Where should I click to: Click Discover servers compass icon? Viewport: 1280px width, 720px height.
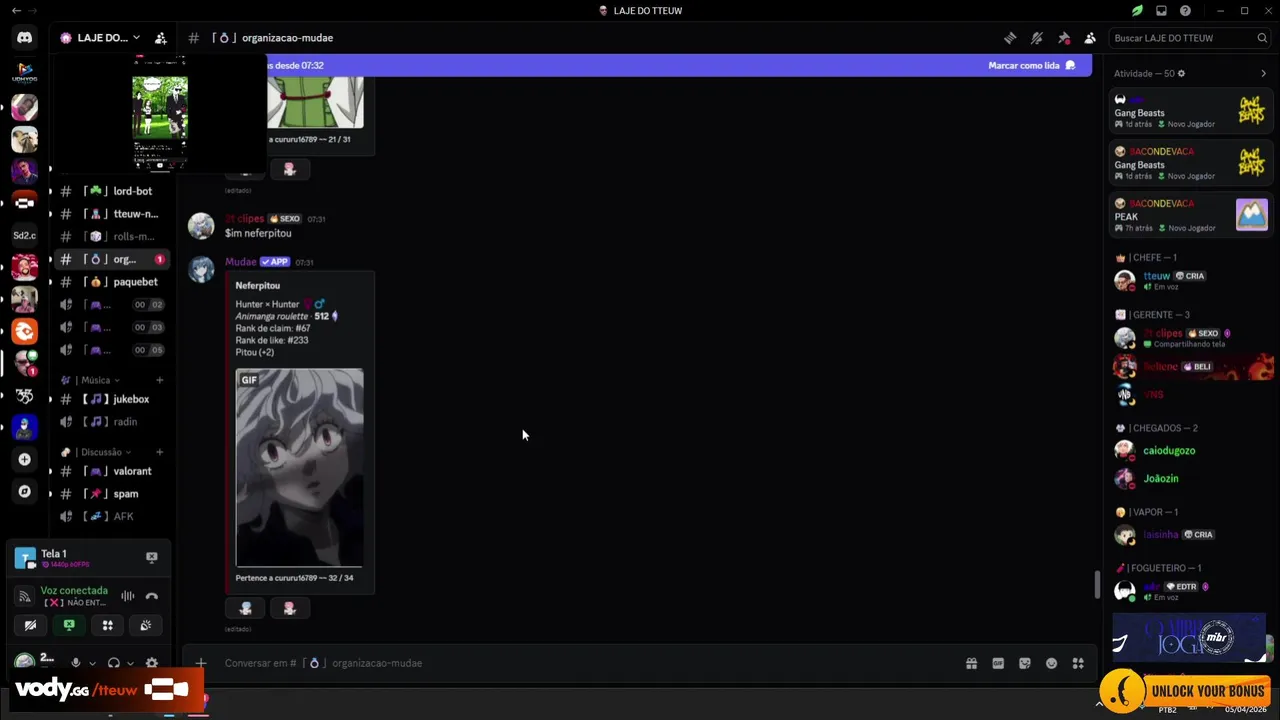[25, 492]
